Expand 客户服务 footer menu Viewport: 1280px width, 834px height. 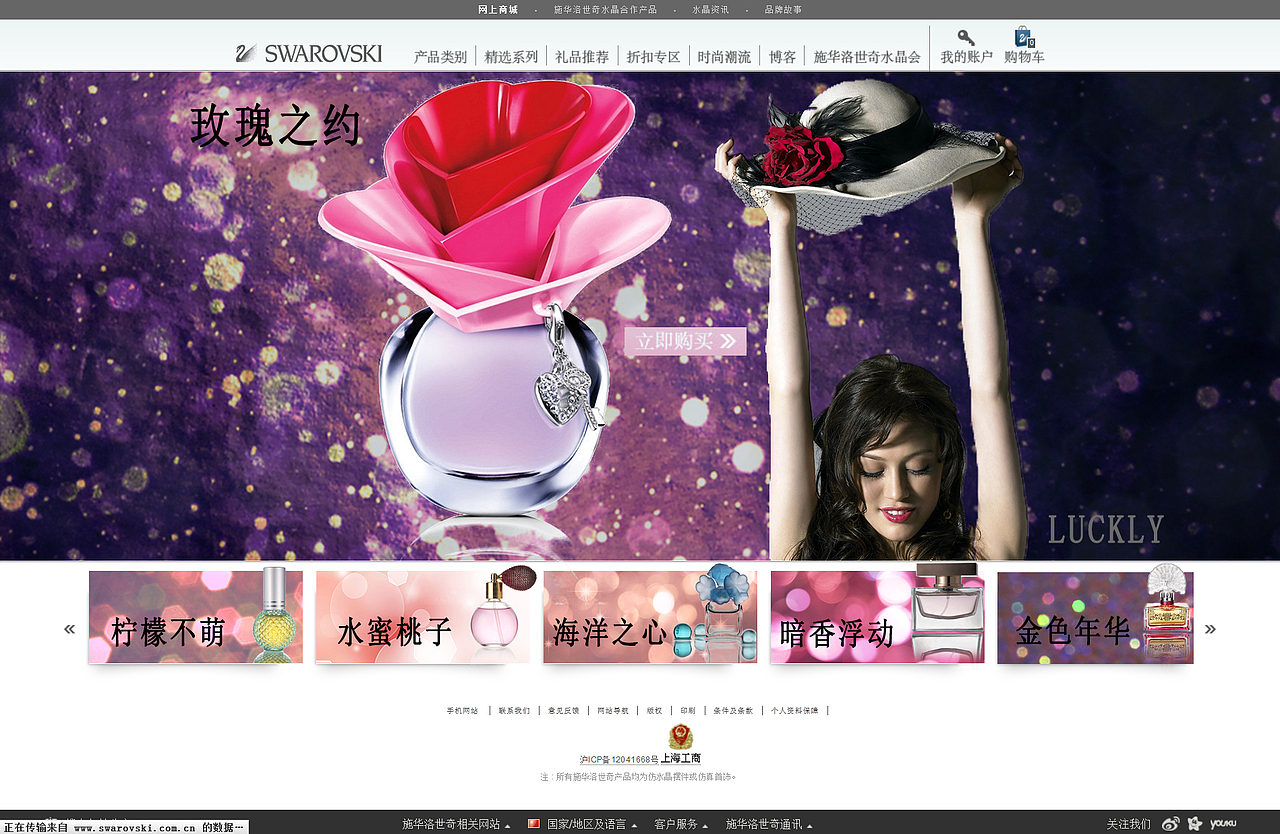681,824
